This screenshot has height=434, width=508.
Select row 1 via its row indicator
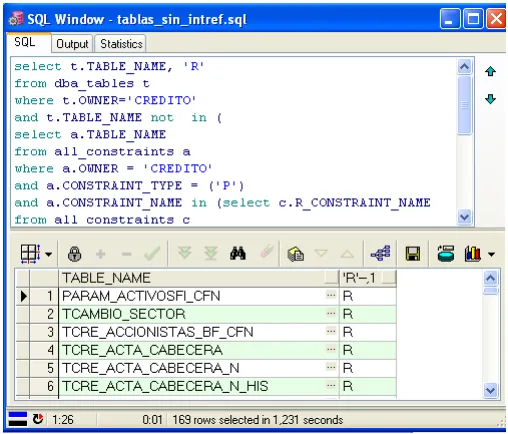(23, 296)
